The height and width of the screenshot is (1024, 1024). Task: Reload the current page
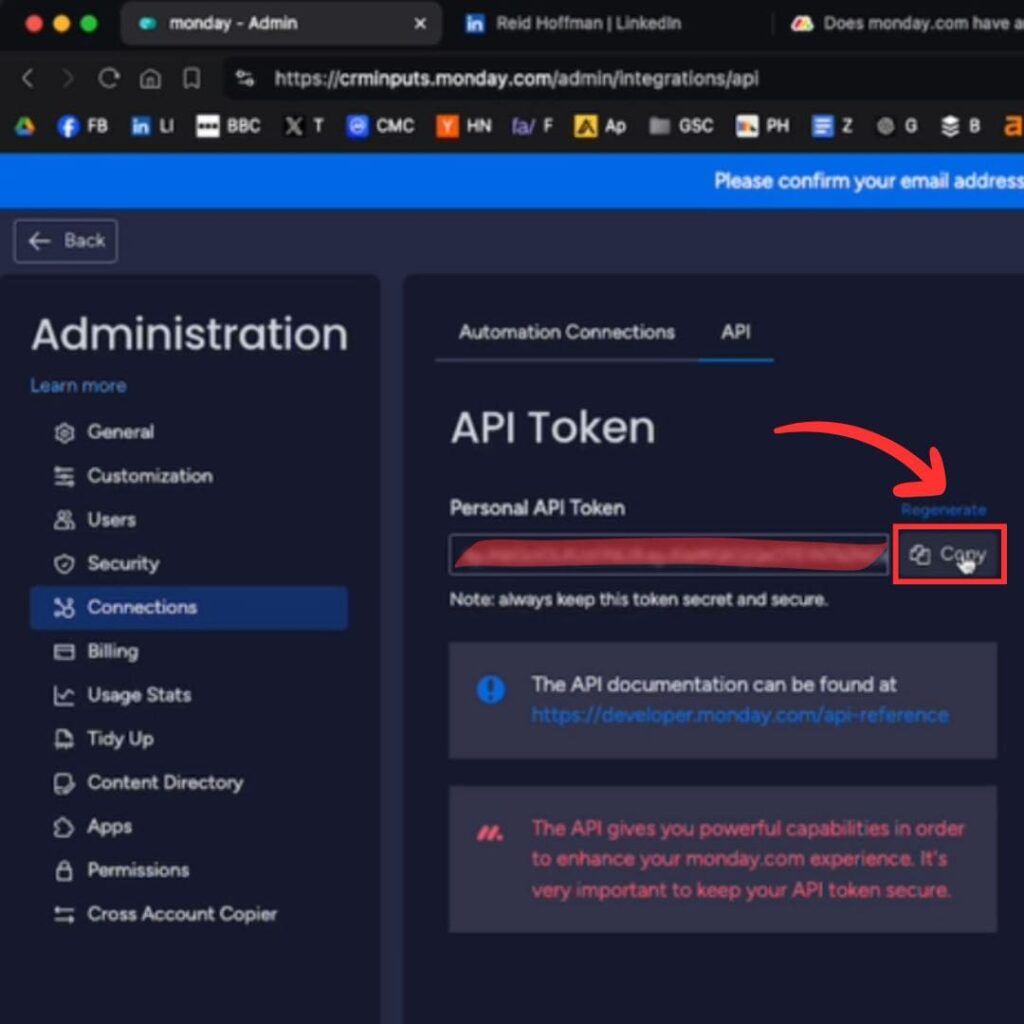109,78
